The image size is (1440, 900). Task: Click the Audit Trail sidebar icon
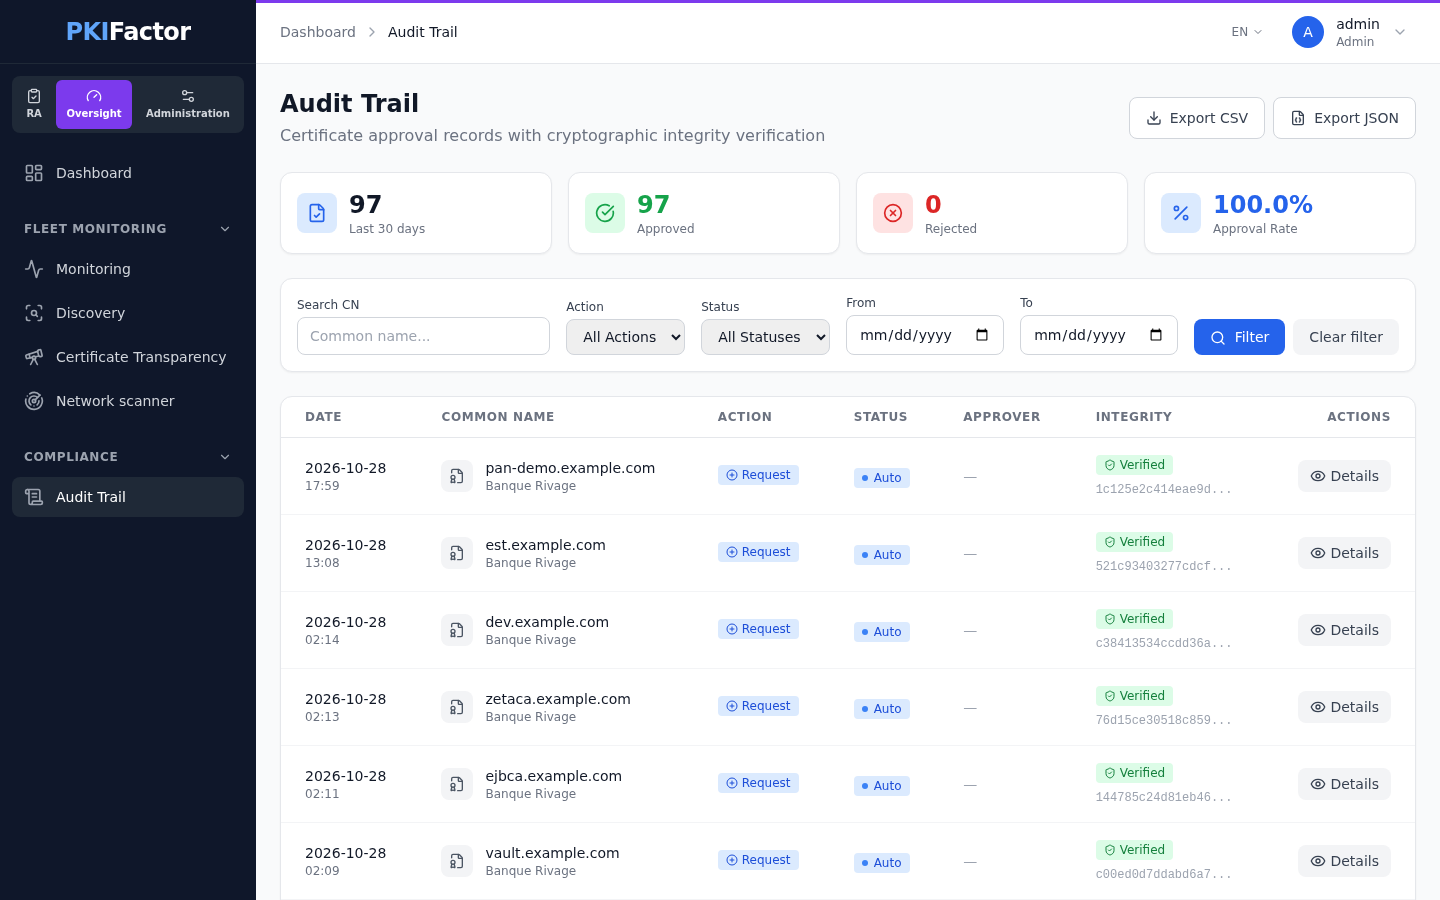pos(34,497)
